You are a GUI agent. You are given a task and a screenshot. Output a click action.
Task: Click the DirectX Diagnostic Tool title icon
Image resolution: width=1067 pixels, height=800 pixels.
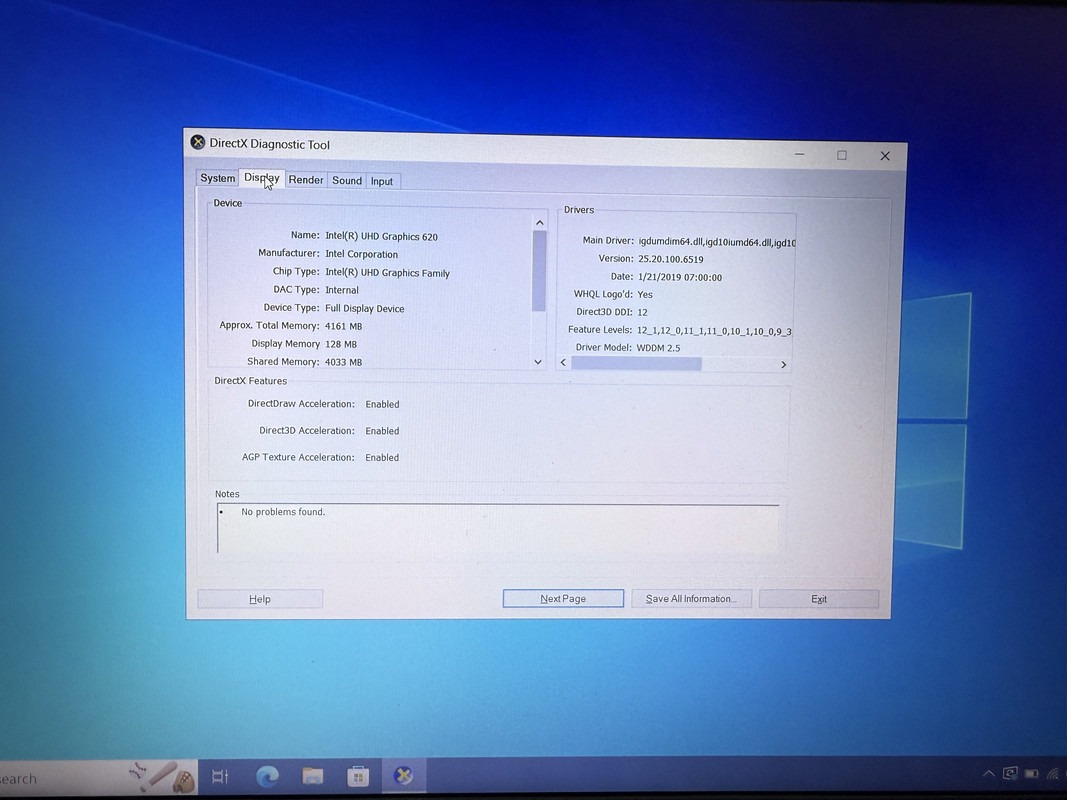click(x=197, y=141)
